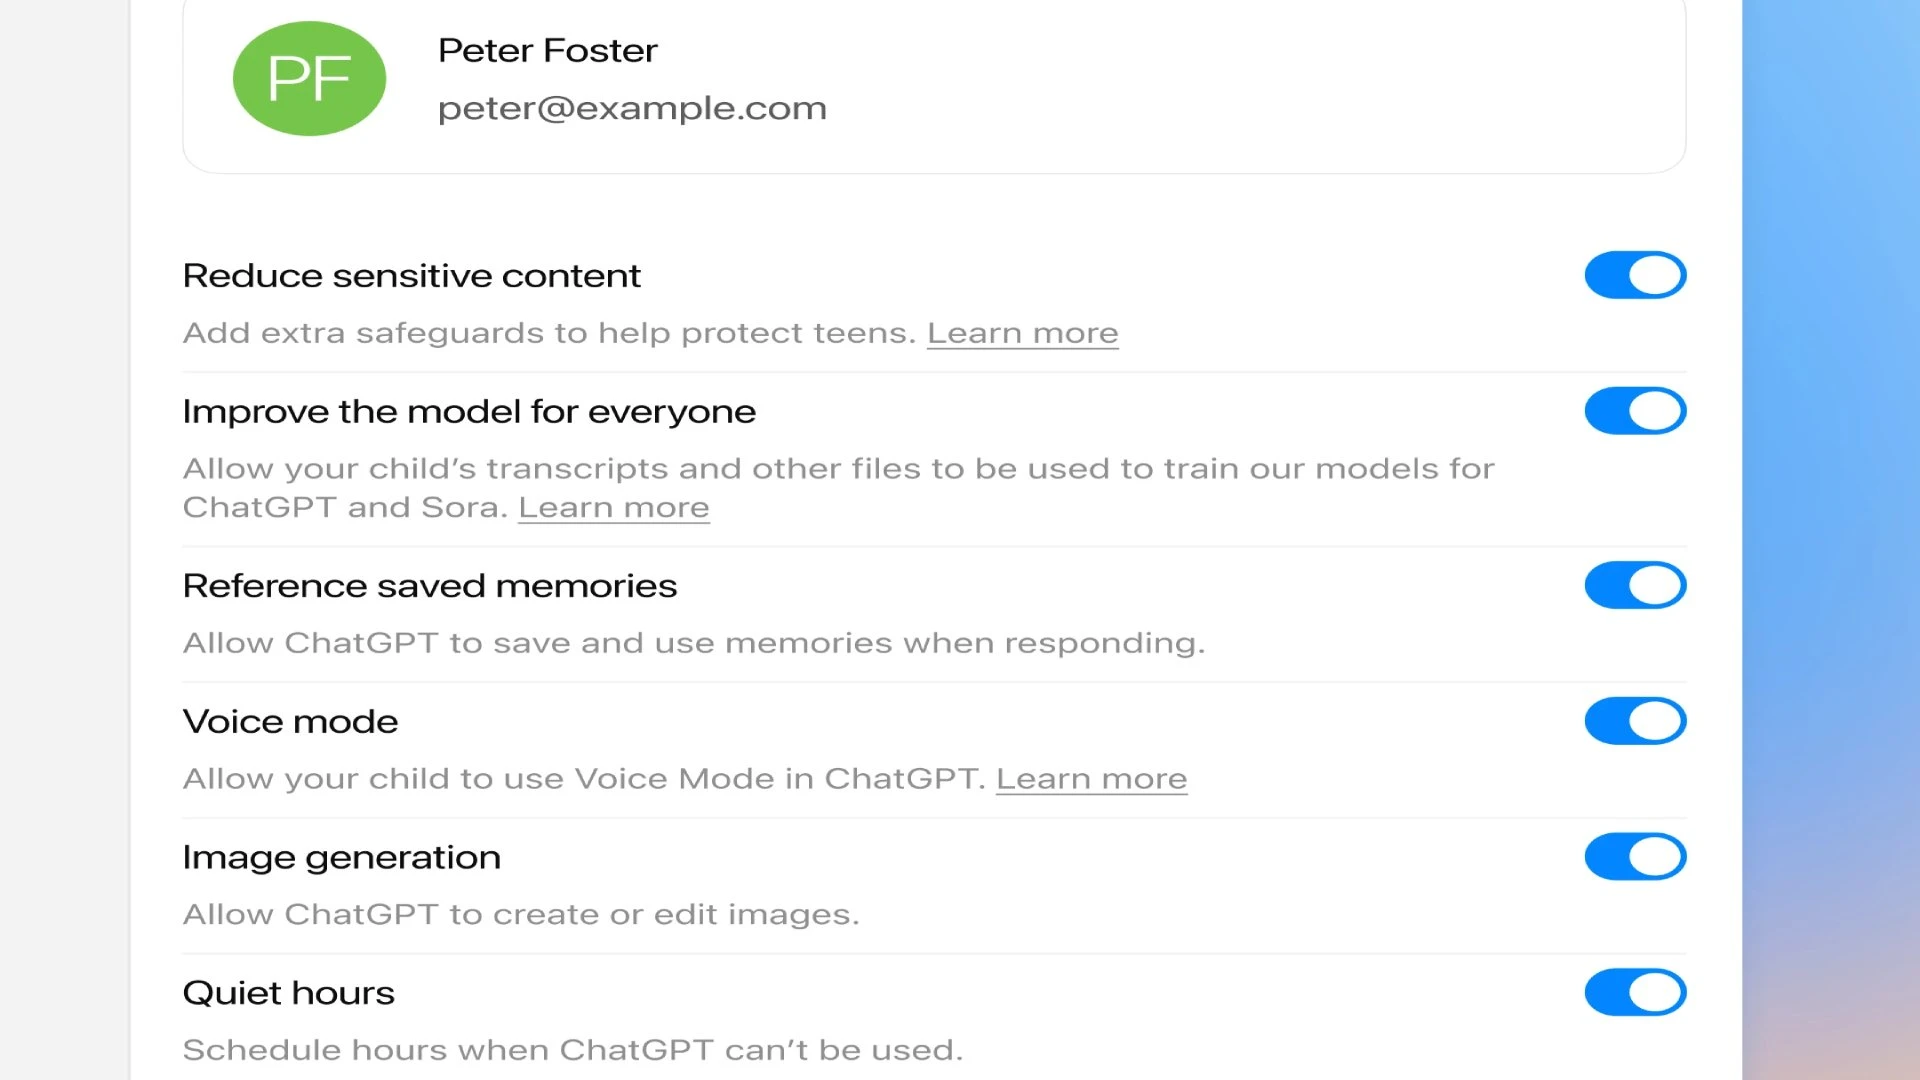Toggle the Quiet hours switch

click(x=1635, y=992)
